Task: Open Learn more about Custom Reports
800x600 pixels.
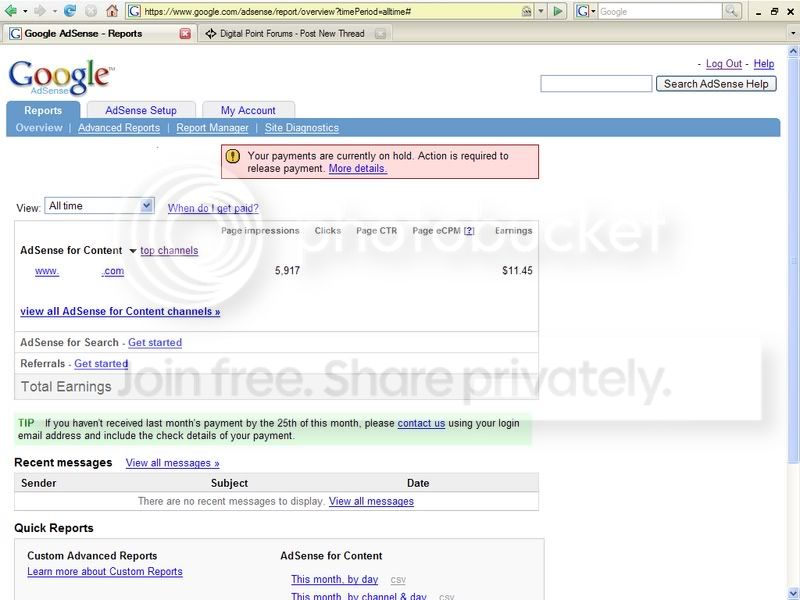Action: 105,571
